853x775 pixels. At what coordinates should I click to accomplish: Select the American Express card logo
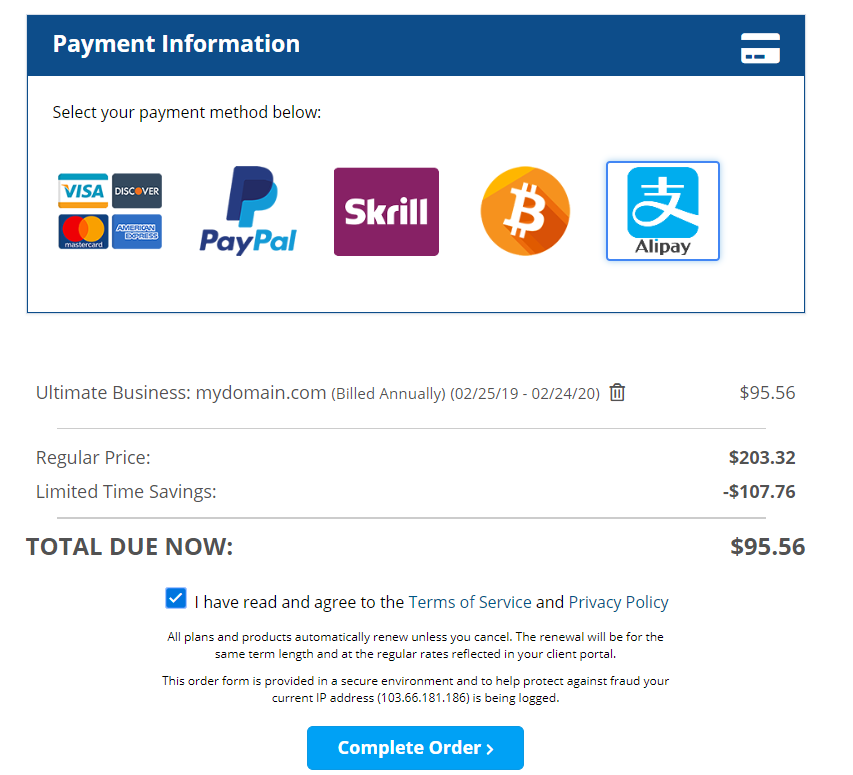[137, 231]
